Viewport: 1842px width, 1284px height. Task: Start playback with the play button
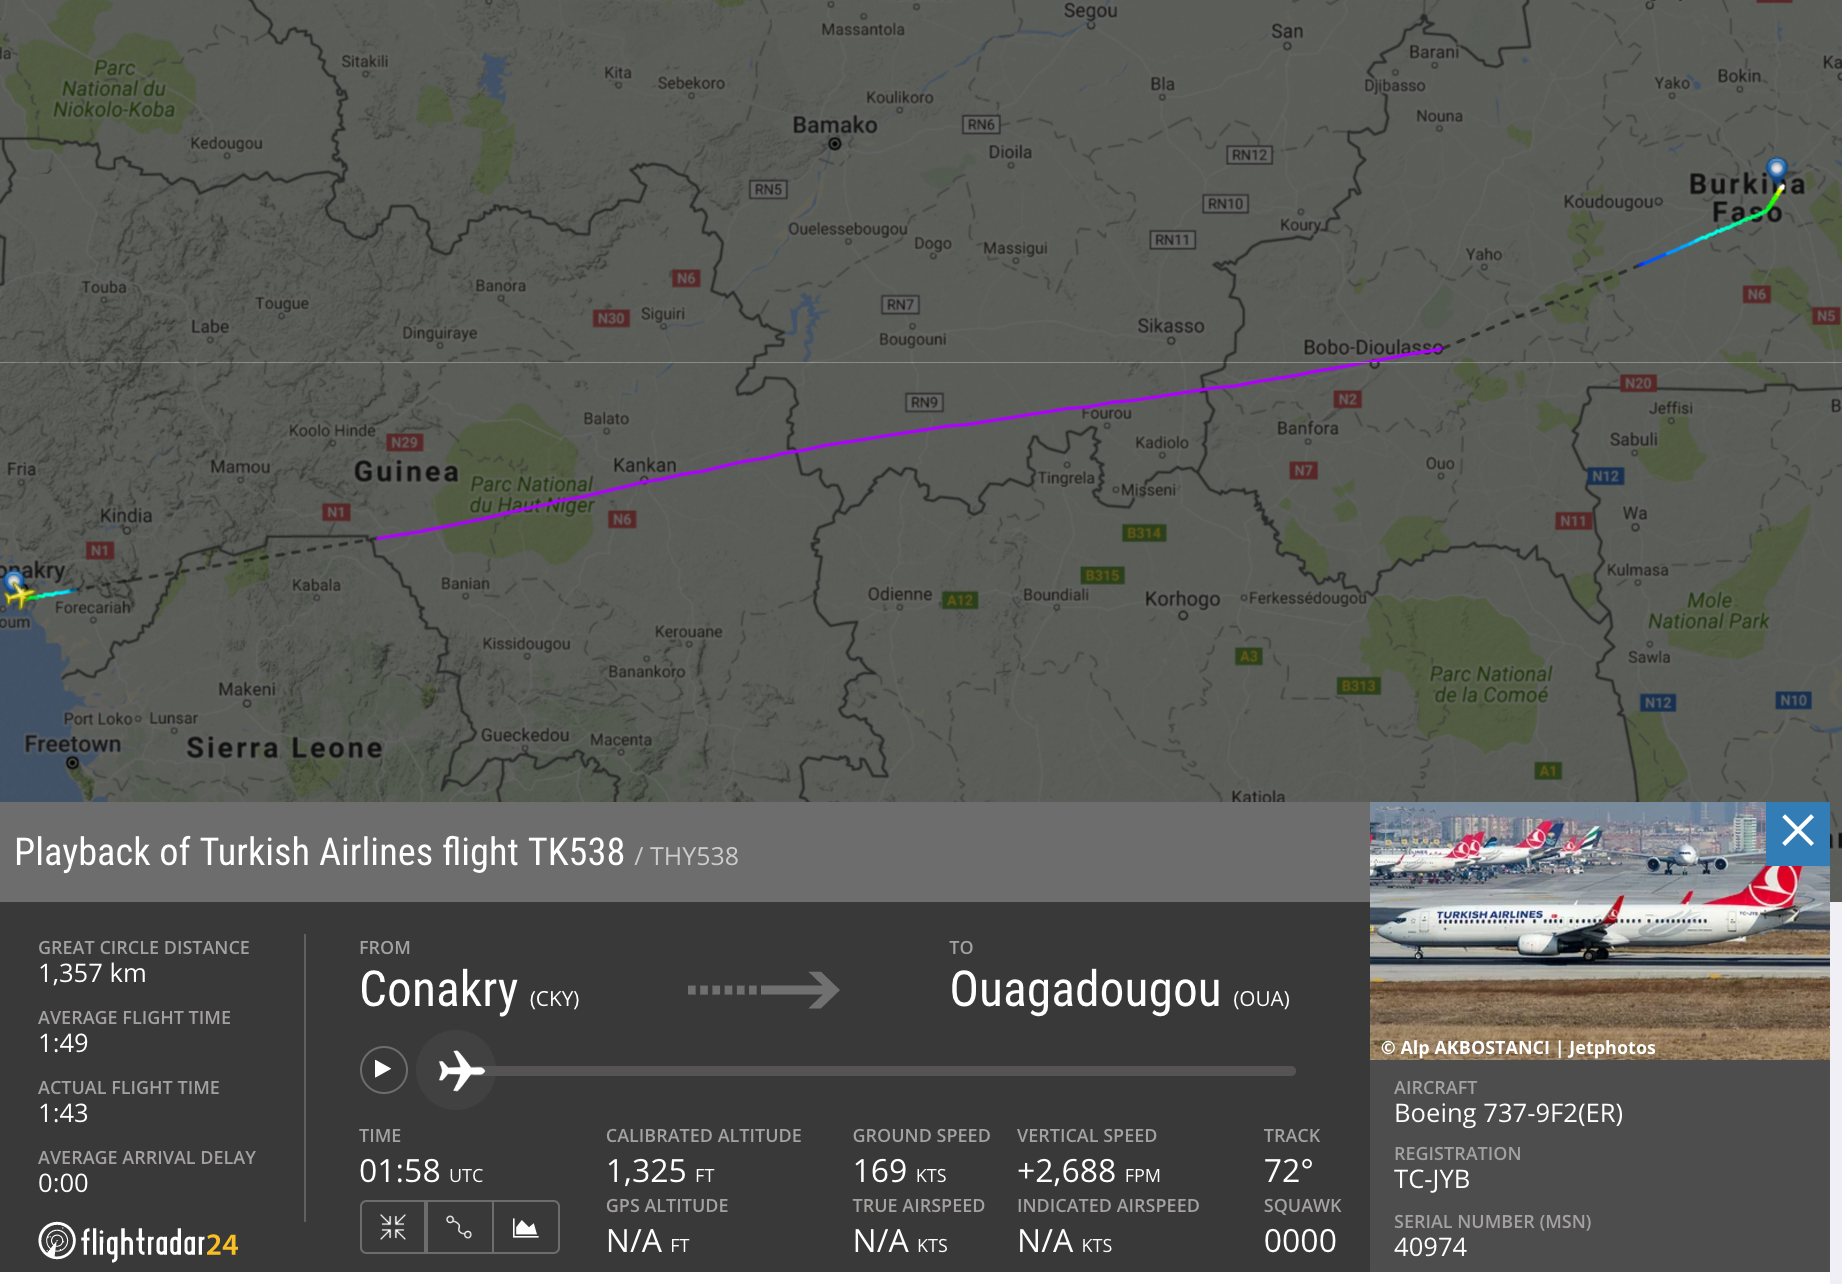[x=383, y=1069]
